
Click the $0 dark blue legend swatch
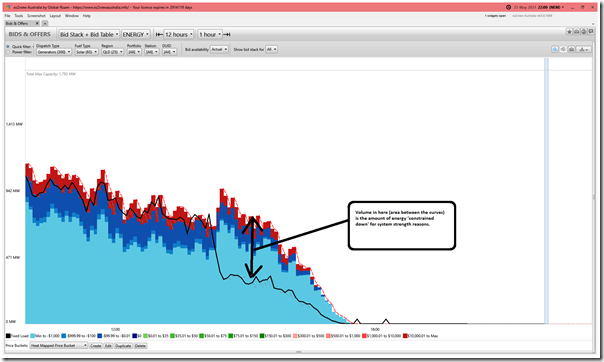(135, 336)
